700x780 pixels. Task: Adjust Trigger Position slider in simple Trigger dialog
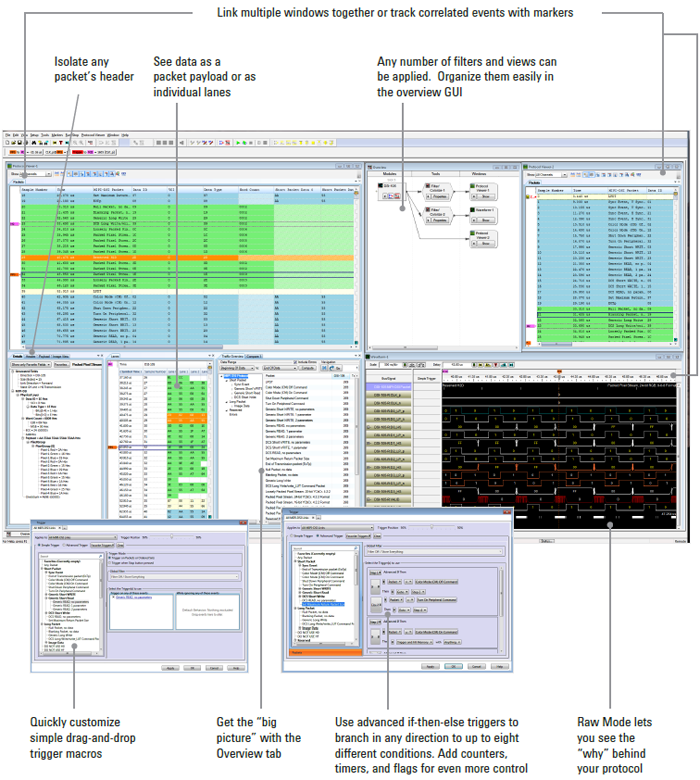[172, 537]
